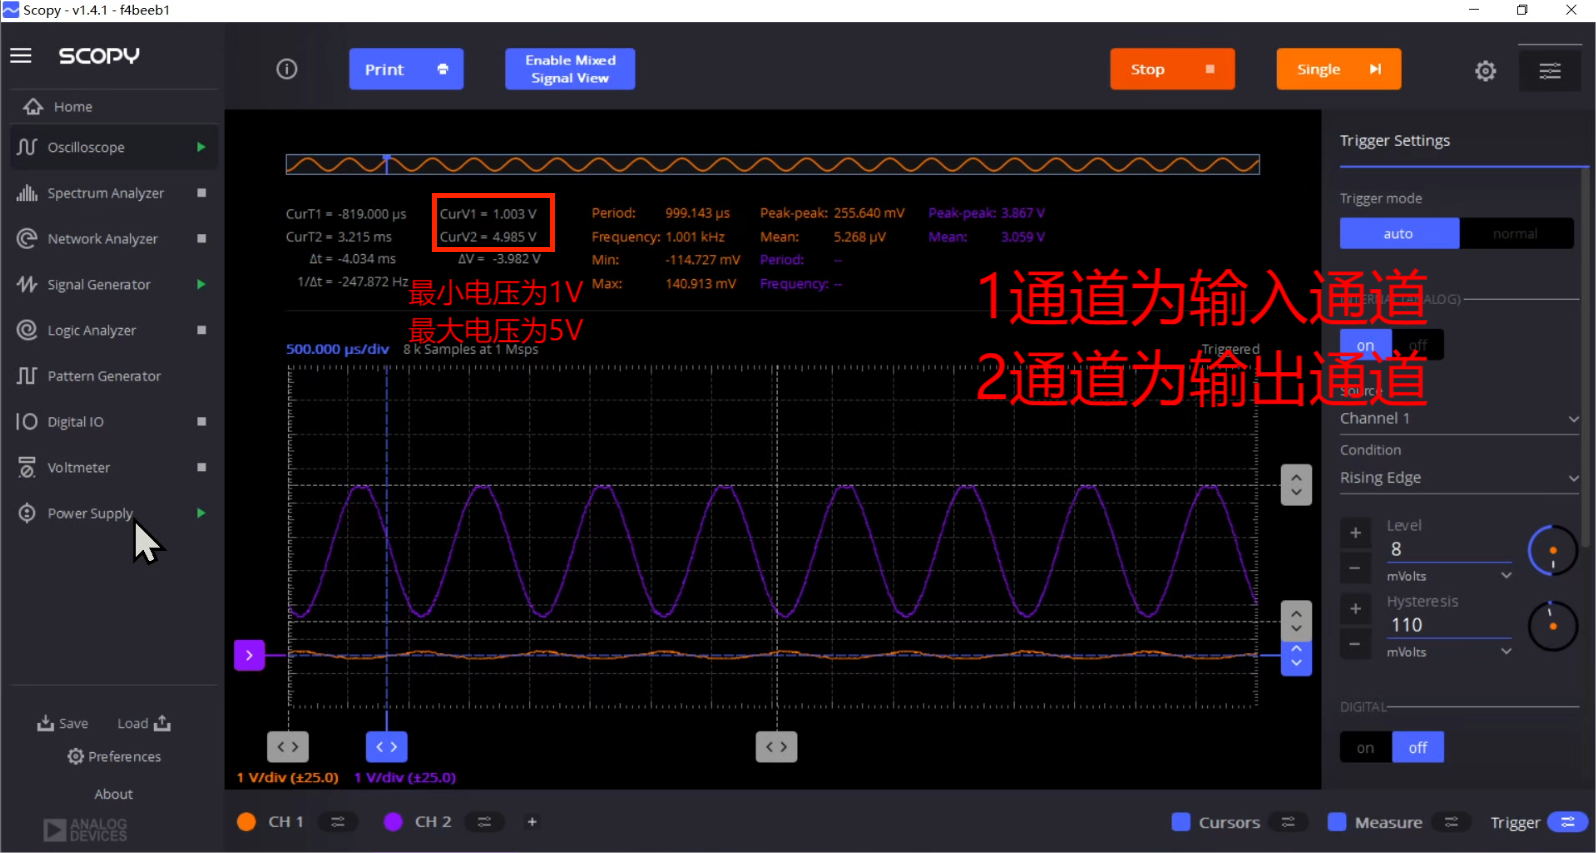Click the Network Analyzer icon
Viewport: 1596px width, 853px height.
[27, 239]
